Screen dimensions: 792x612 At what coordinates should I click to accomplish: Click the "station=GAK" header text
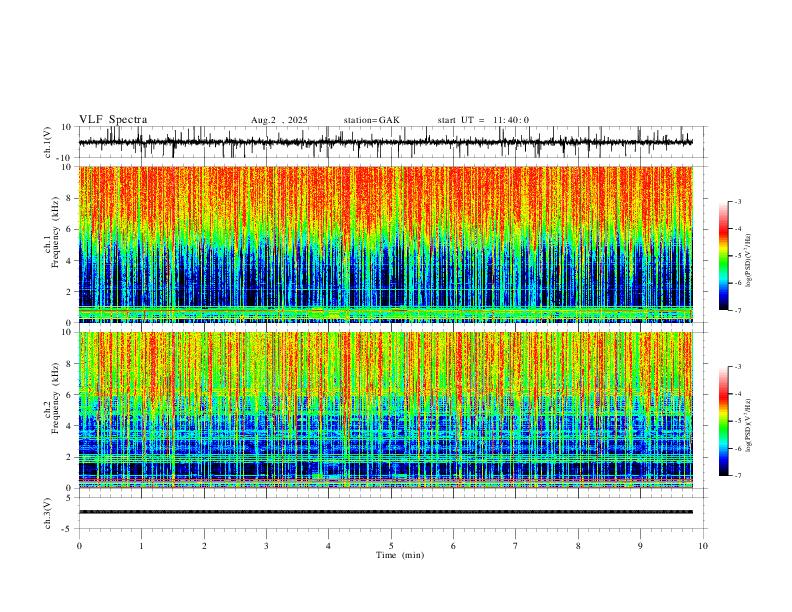coord(371,120)
